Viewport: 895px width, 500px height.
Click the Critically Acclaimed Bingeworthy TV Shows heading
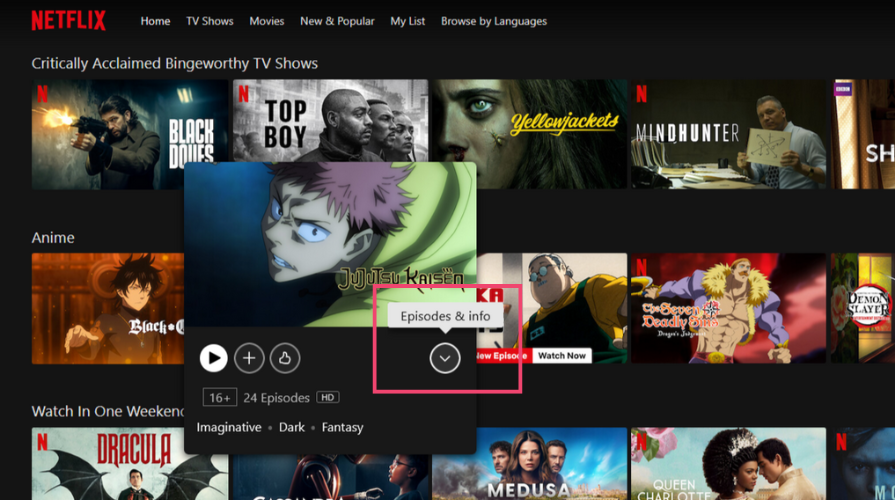[x=175, y=63]
